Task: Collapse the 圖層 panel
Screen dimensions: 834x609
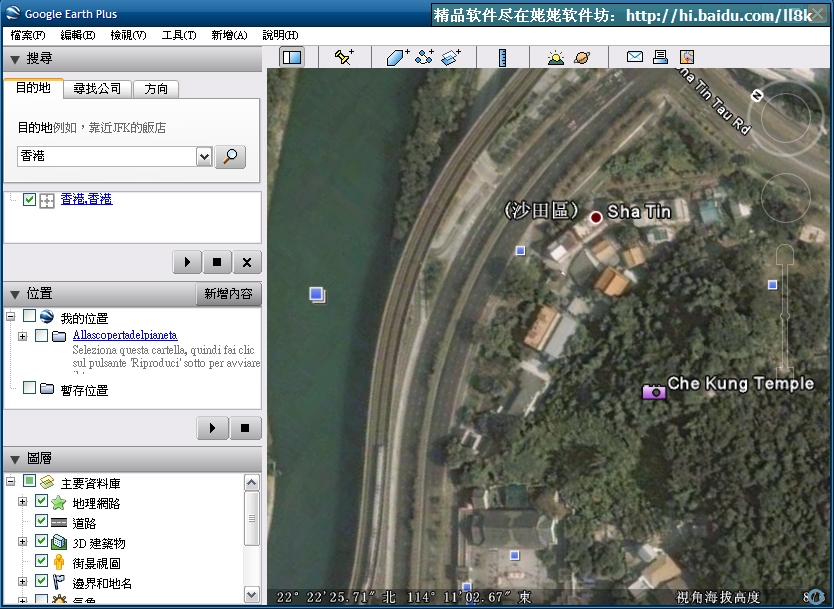Action: tap(15, 459)
